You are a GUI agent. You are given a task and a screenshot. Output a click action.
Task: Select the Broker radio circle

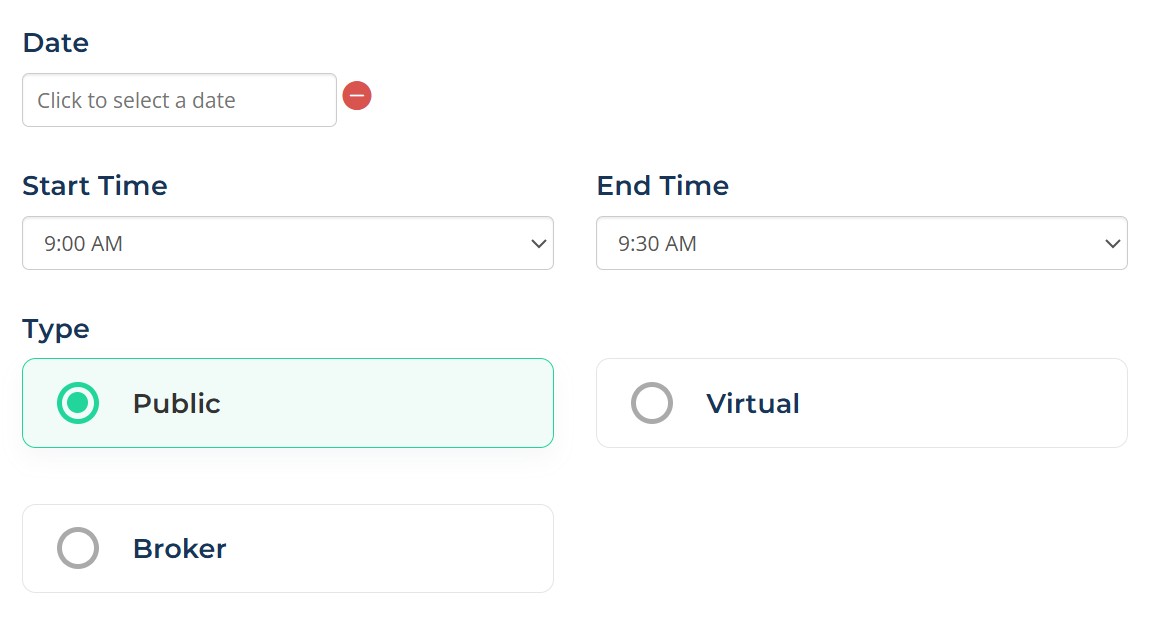pyautogui.click(x=78, y=548)
